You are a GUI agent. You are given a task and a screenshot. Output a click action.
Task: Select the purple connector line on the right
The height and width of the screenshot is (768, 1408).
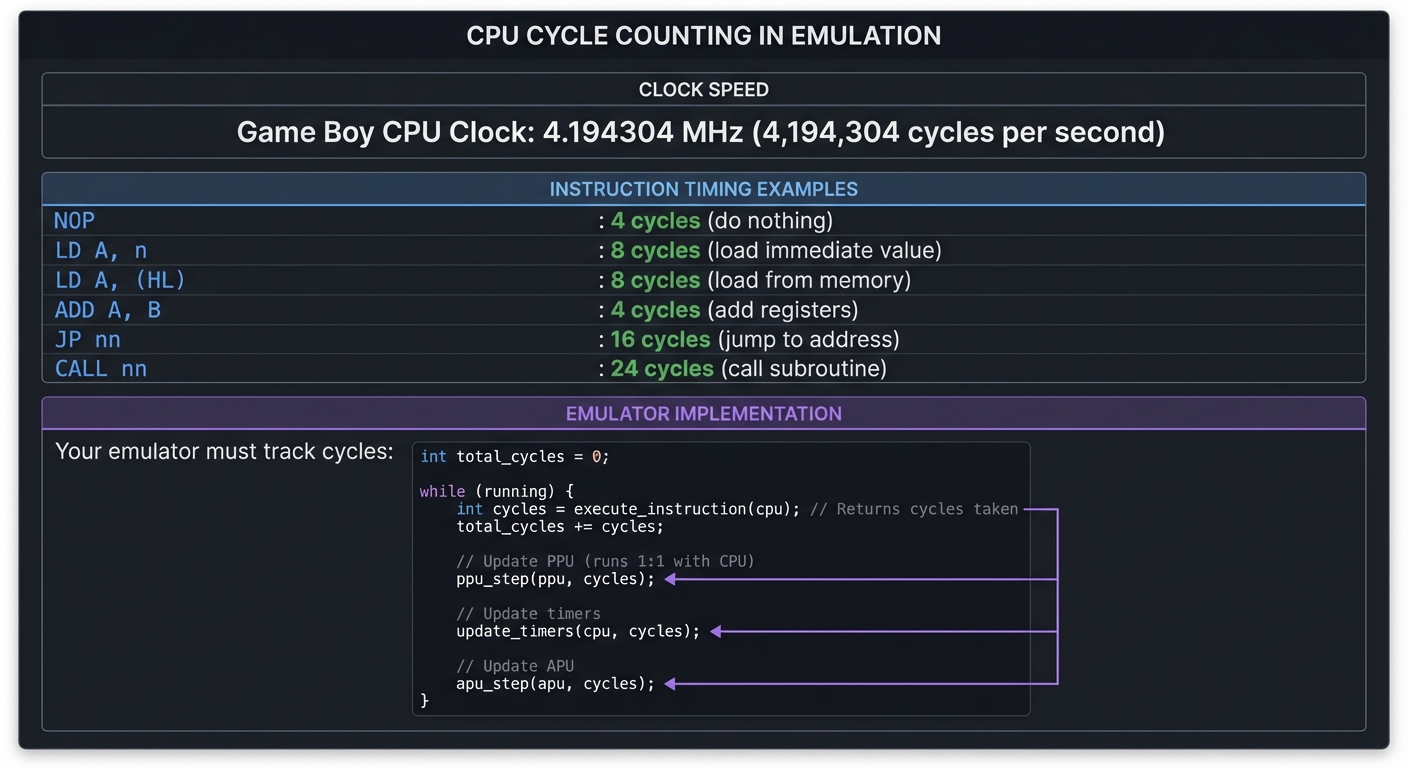click(x=1058, y=596)
